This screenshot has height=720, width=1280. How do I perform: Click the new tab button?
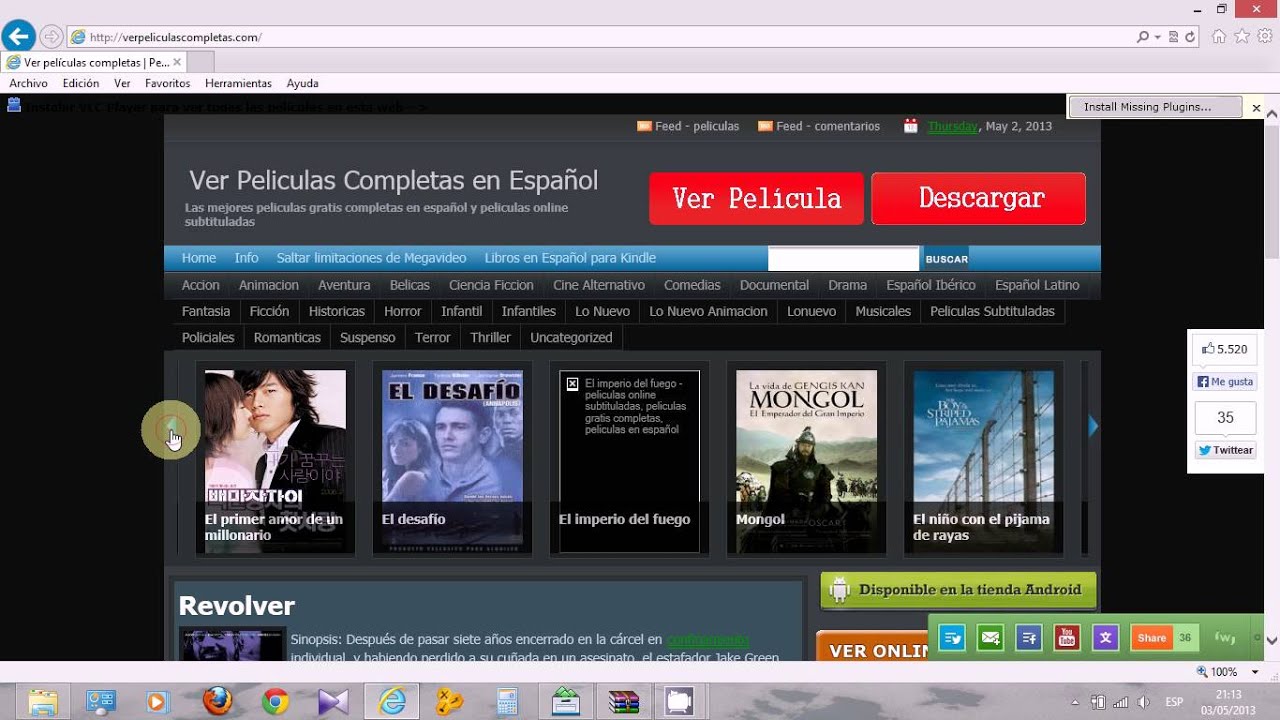point(200,62)
